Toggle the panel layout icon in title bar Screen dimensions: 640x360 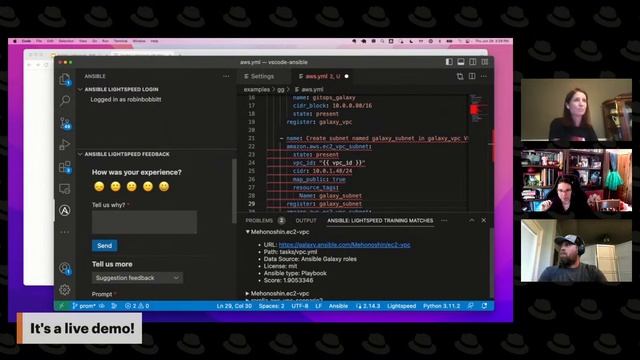click(x=461, y=62)
